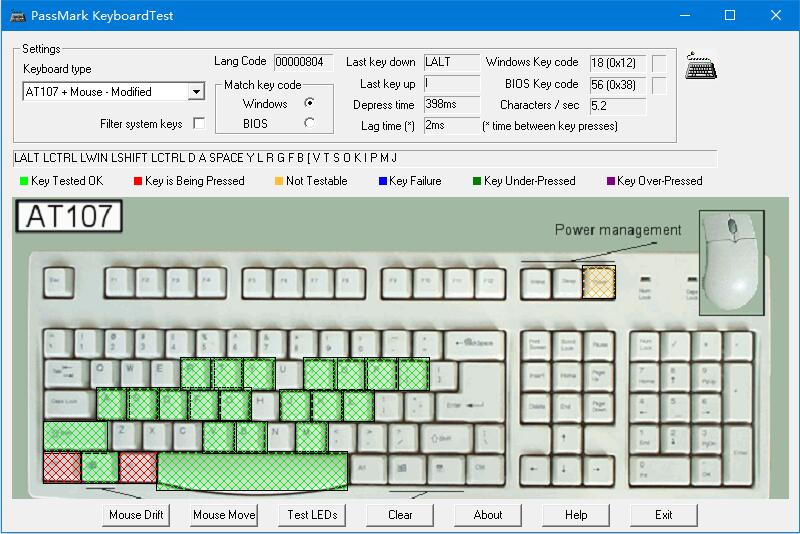Image resolution: width=800 pixels, height=534 pixels.
Task: Click the Tab key on the keyboard image
Action: click(x=66, y=375)
